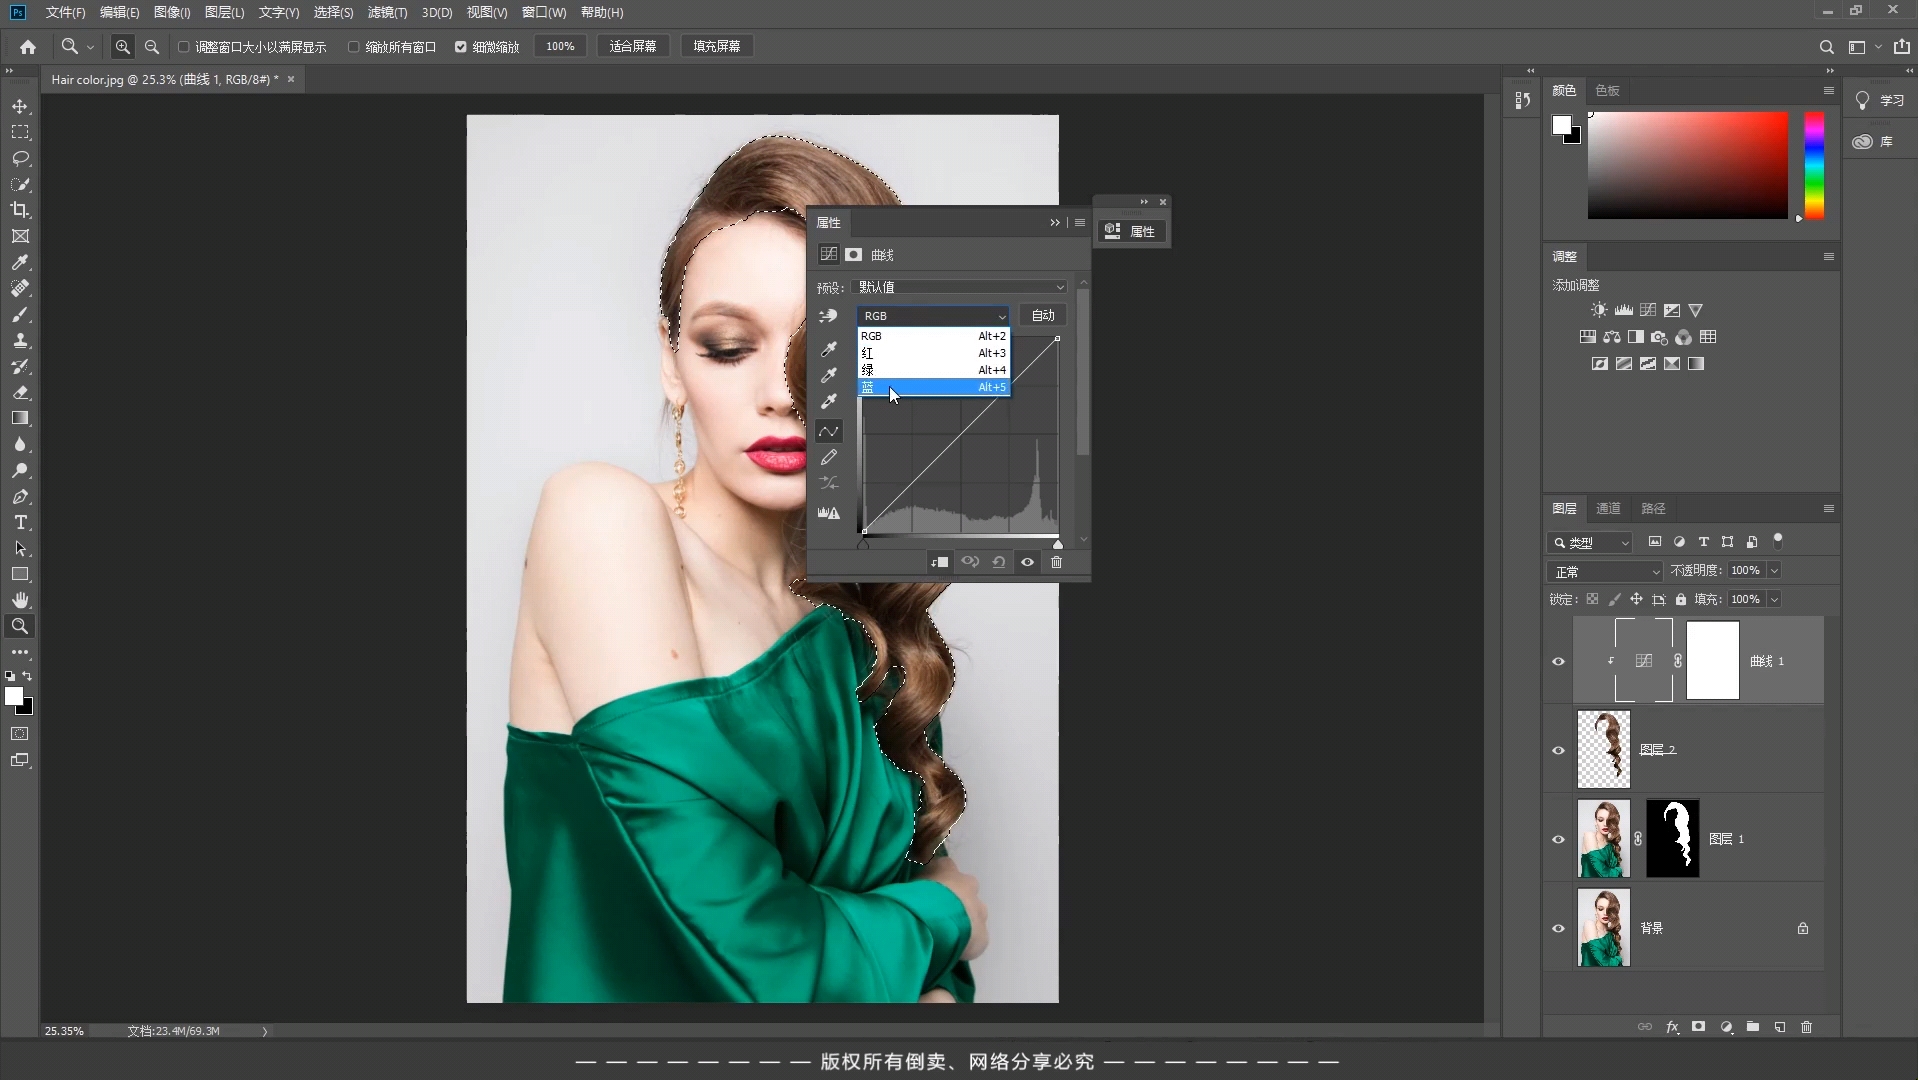Select the Hand tool
This screenshot has width=1918, height=1080.
pos(20,600)
